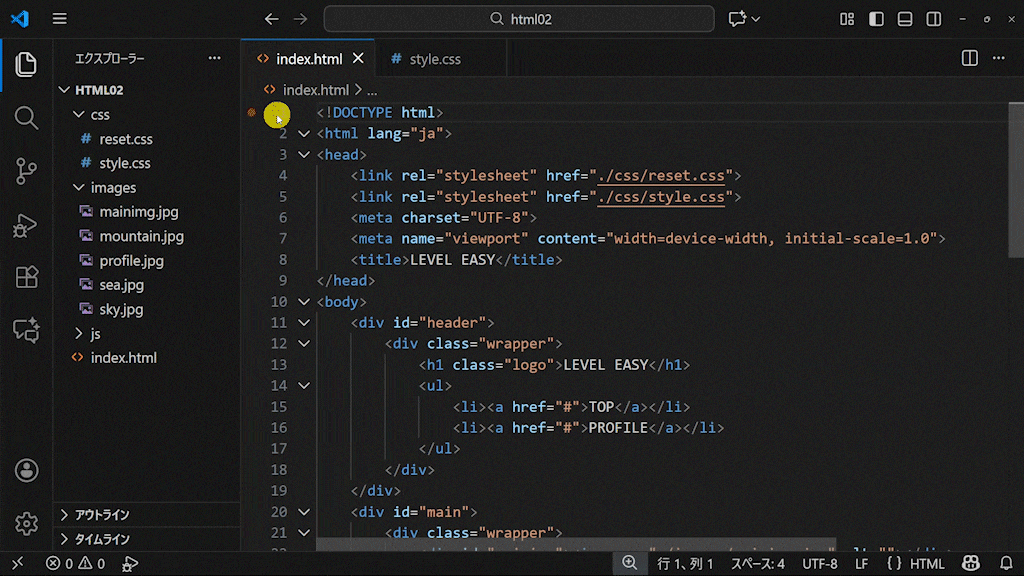The width and height of the screenshot is (1024, 576).
Task: Expand the js folder
Action: (x=95, y=334)
